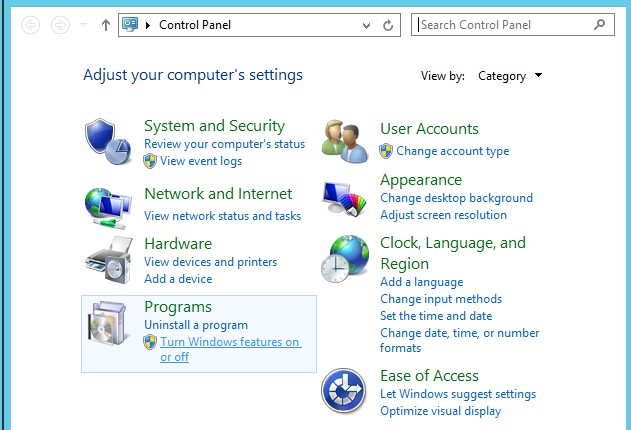Viewport: 631px width, 430px height.
Task: Click the Network and Internet globe icon
Action: tap(108, 207)
